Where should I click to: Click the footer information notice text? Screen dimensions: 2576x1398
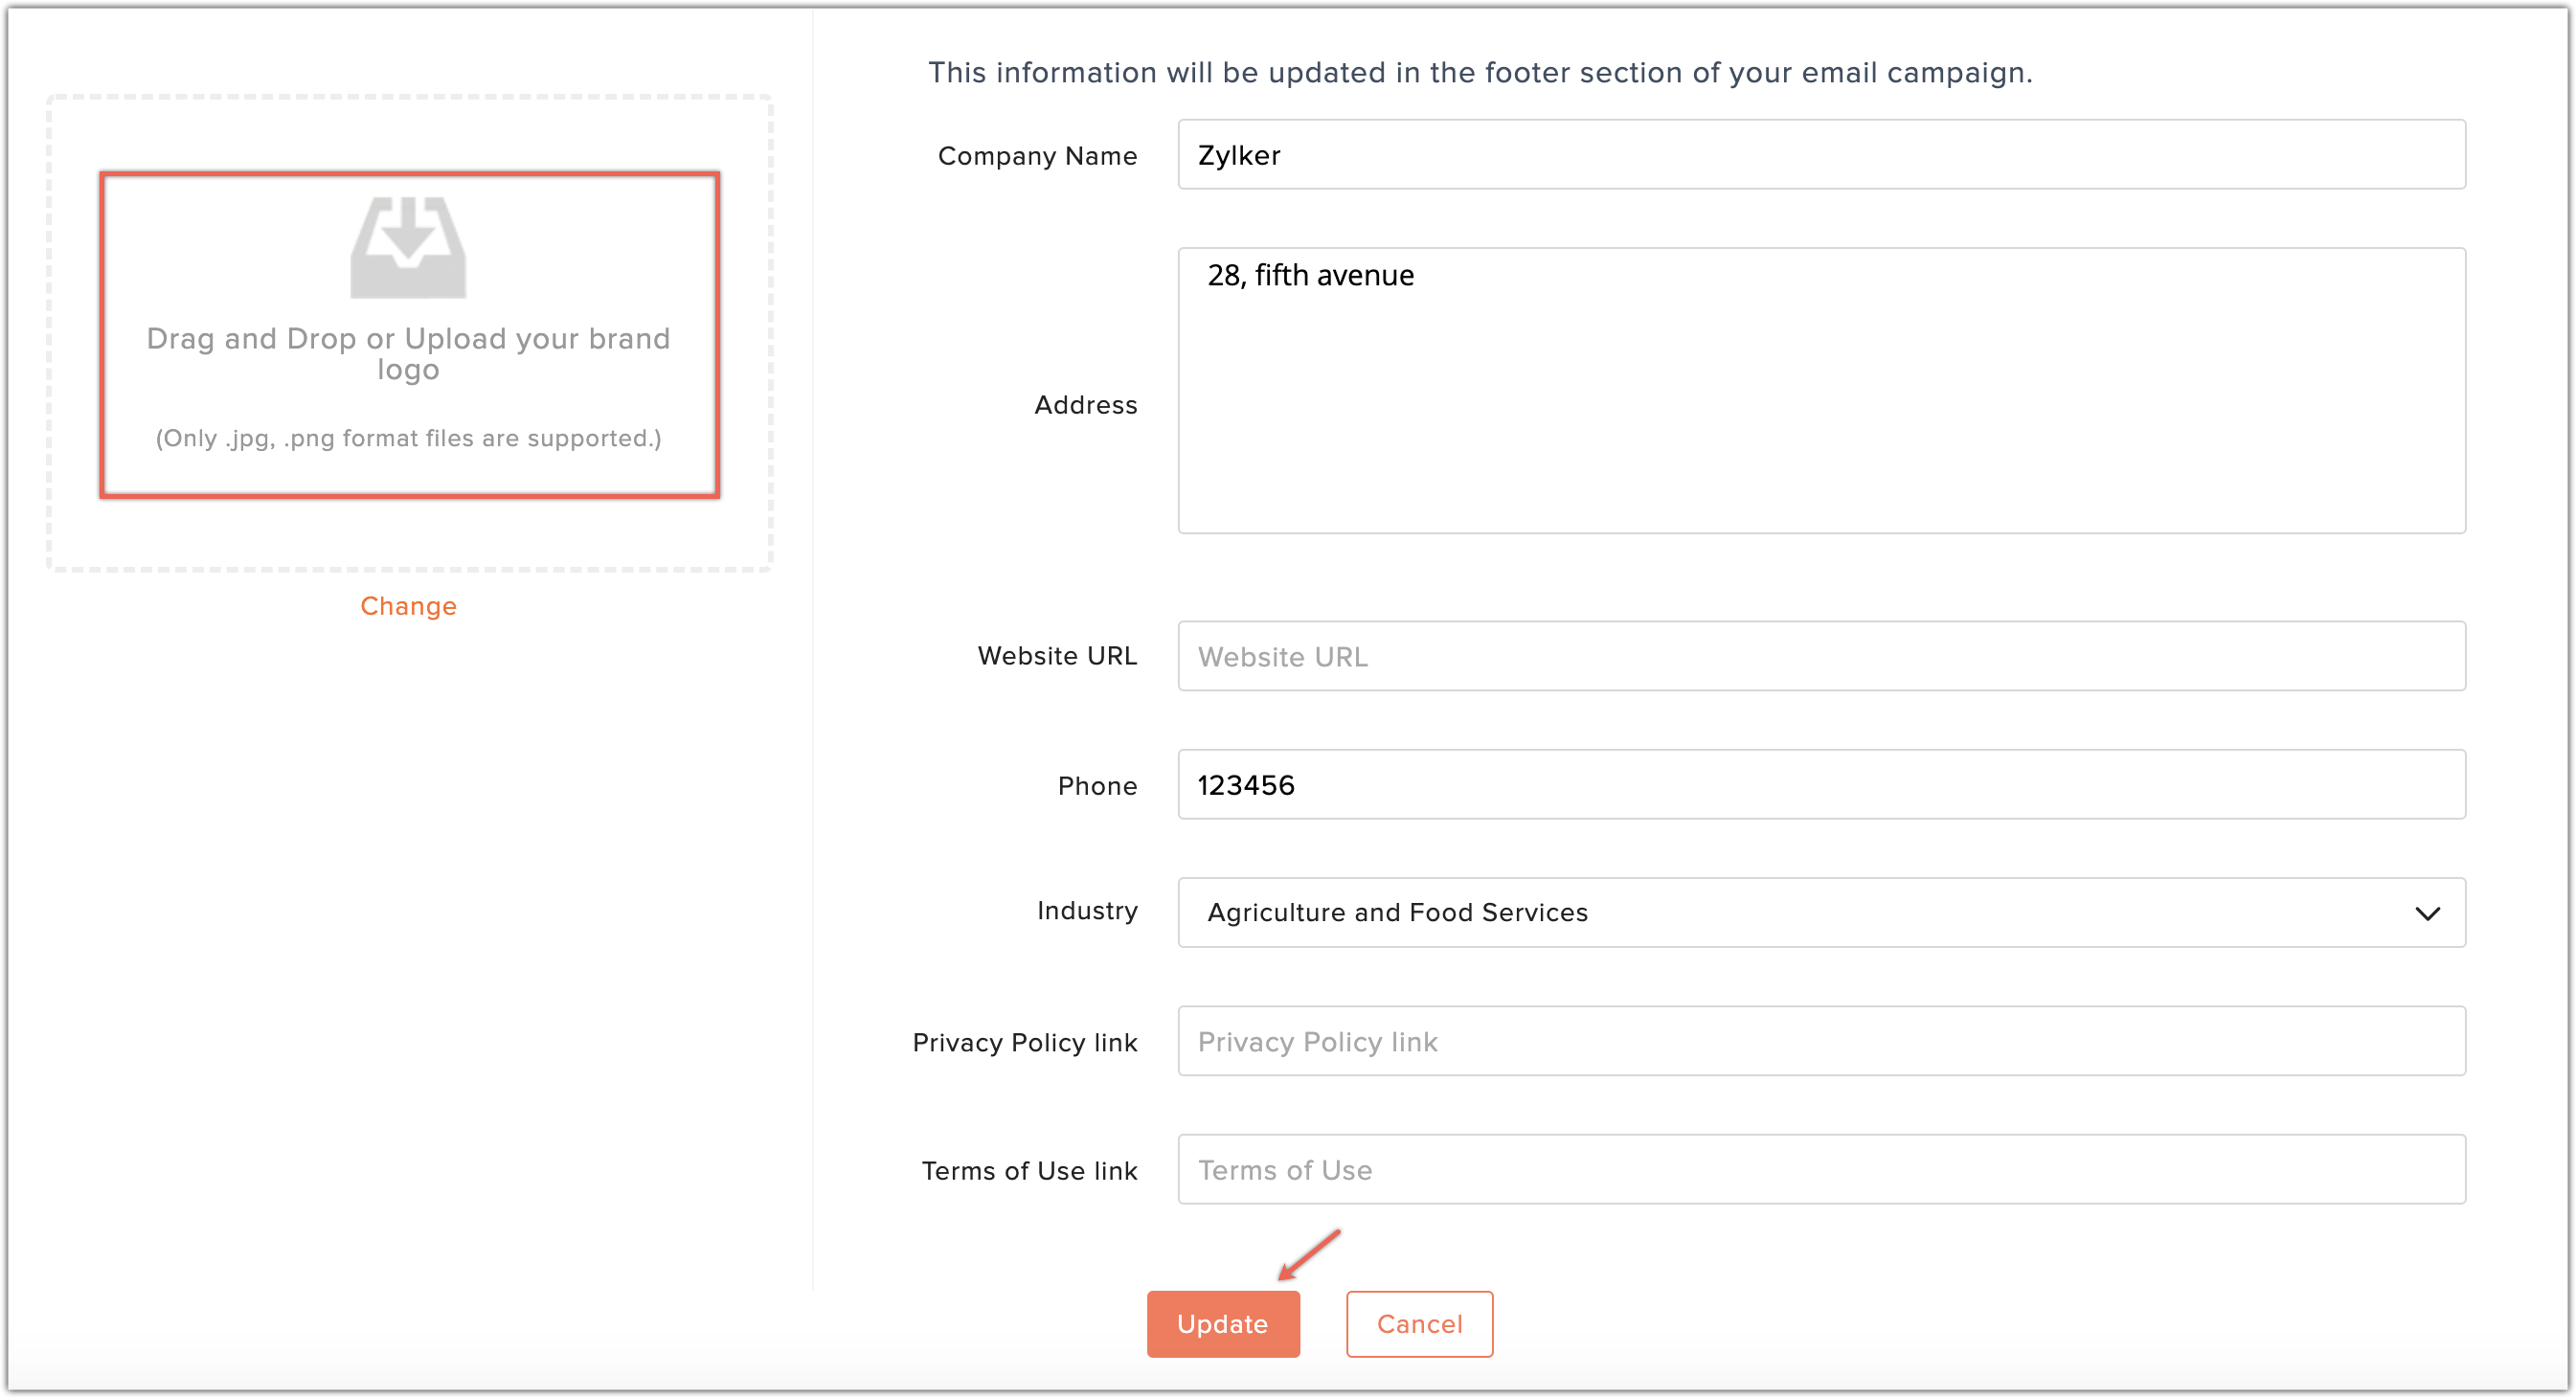[x=1479, y=73]
